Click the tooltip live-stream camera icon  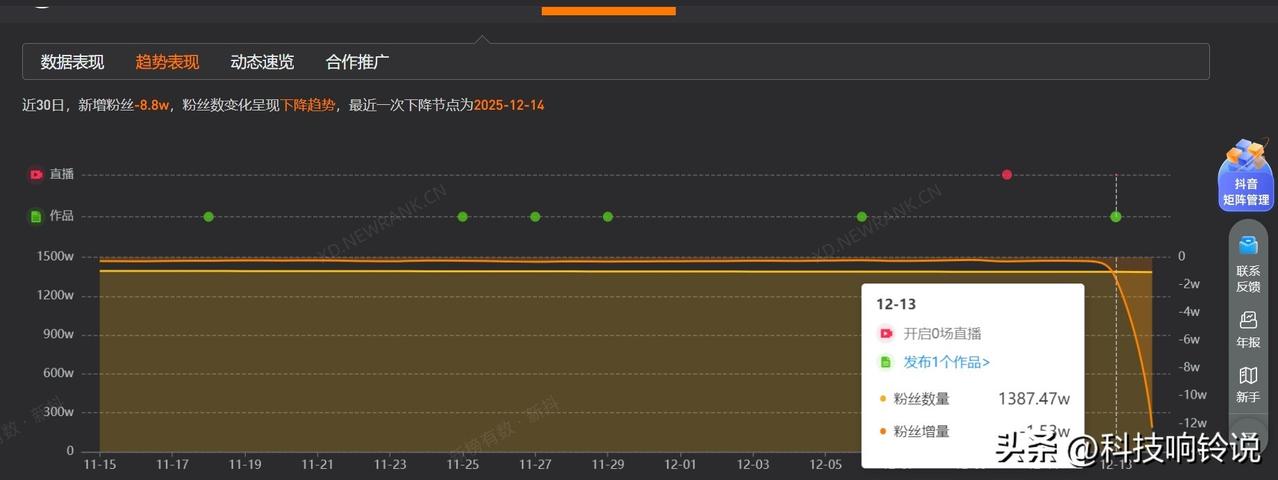point(885,334)
